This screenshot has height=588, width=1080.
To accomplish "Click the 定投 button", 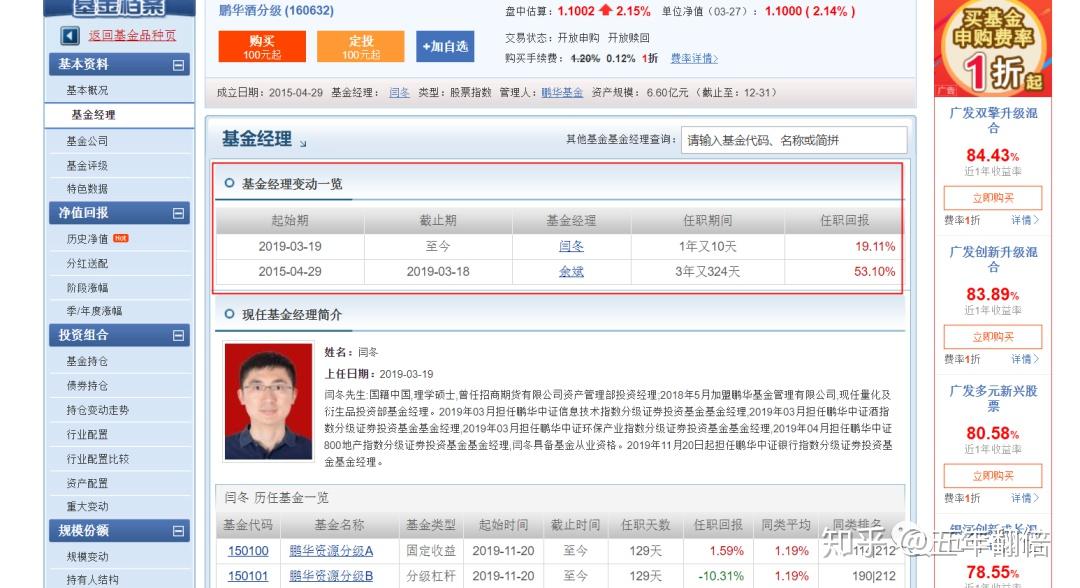I will (x=360, y=46).
